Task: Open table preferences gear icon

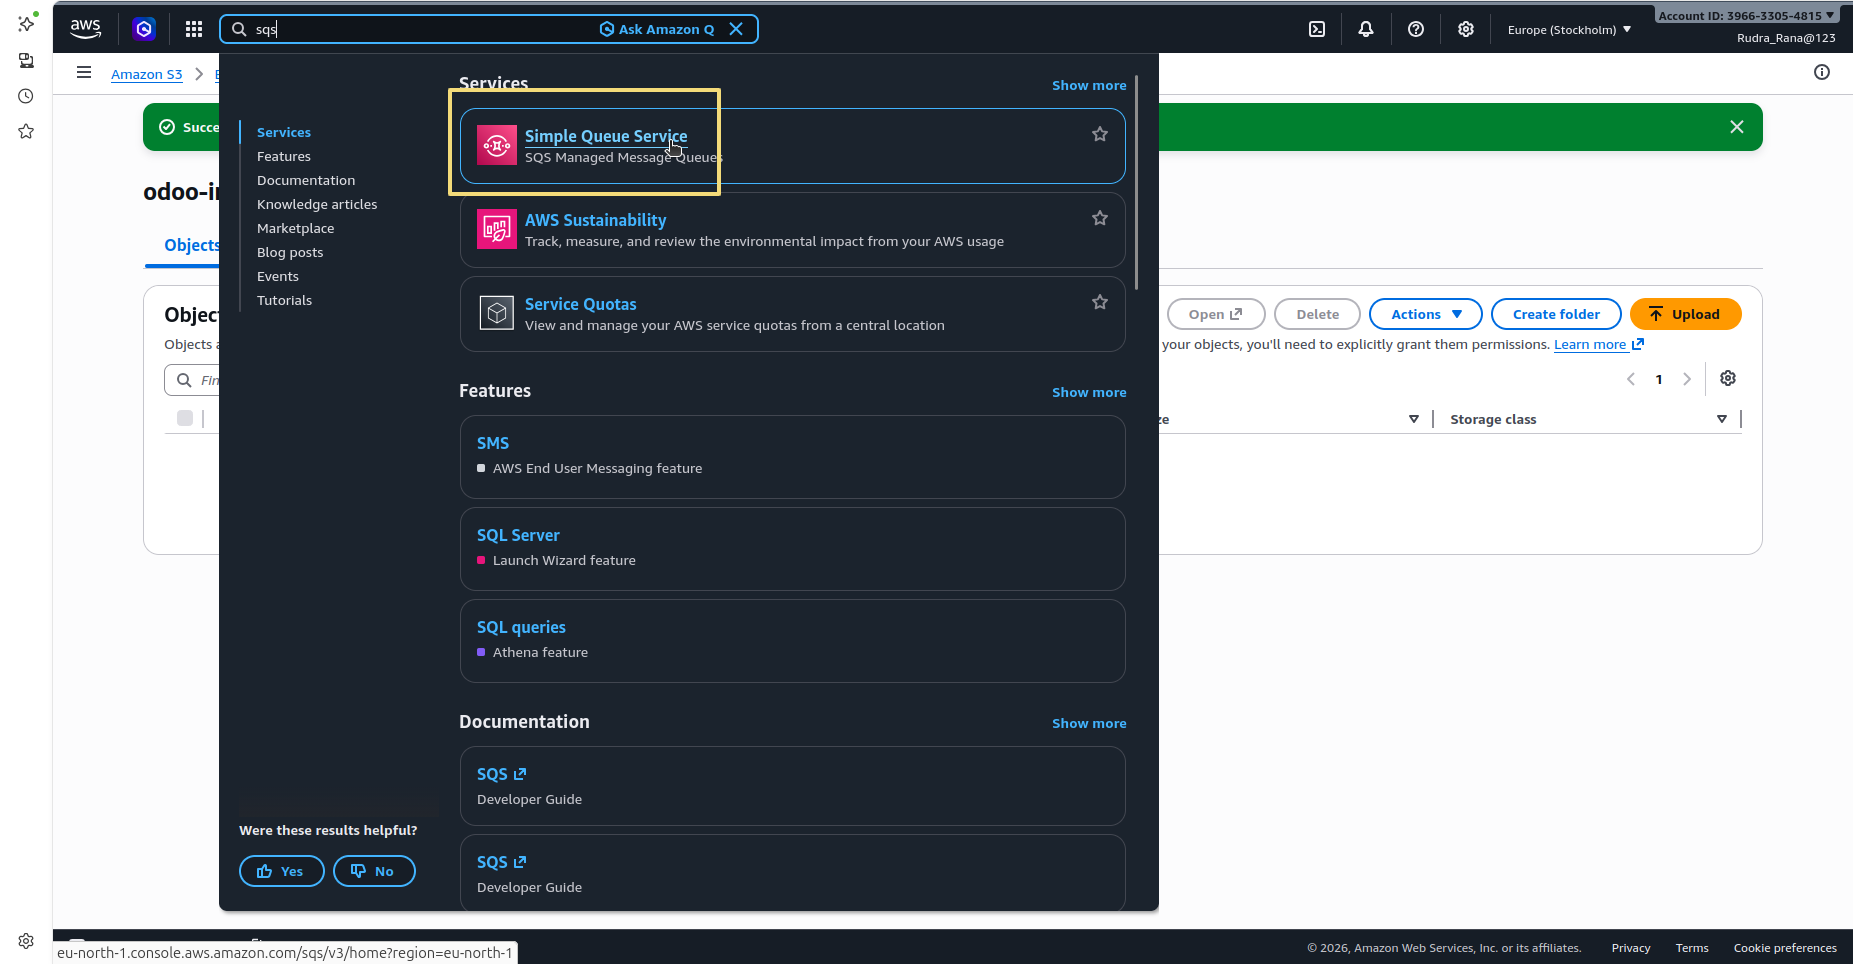Action: click(x=1728, y=378)
